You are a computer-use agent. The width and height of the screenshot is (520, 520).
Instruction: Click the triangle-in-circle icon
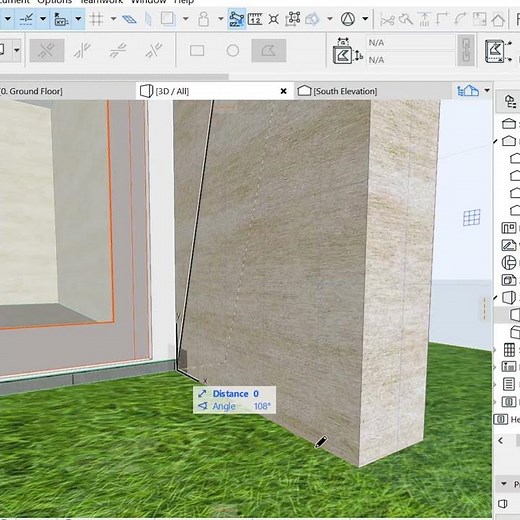tap(348, 19)
